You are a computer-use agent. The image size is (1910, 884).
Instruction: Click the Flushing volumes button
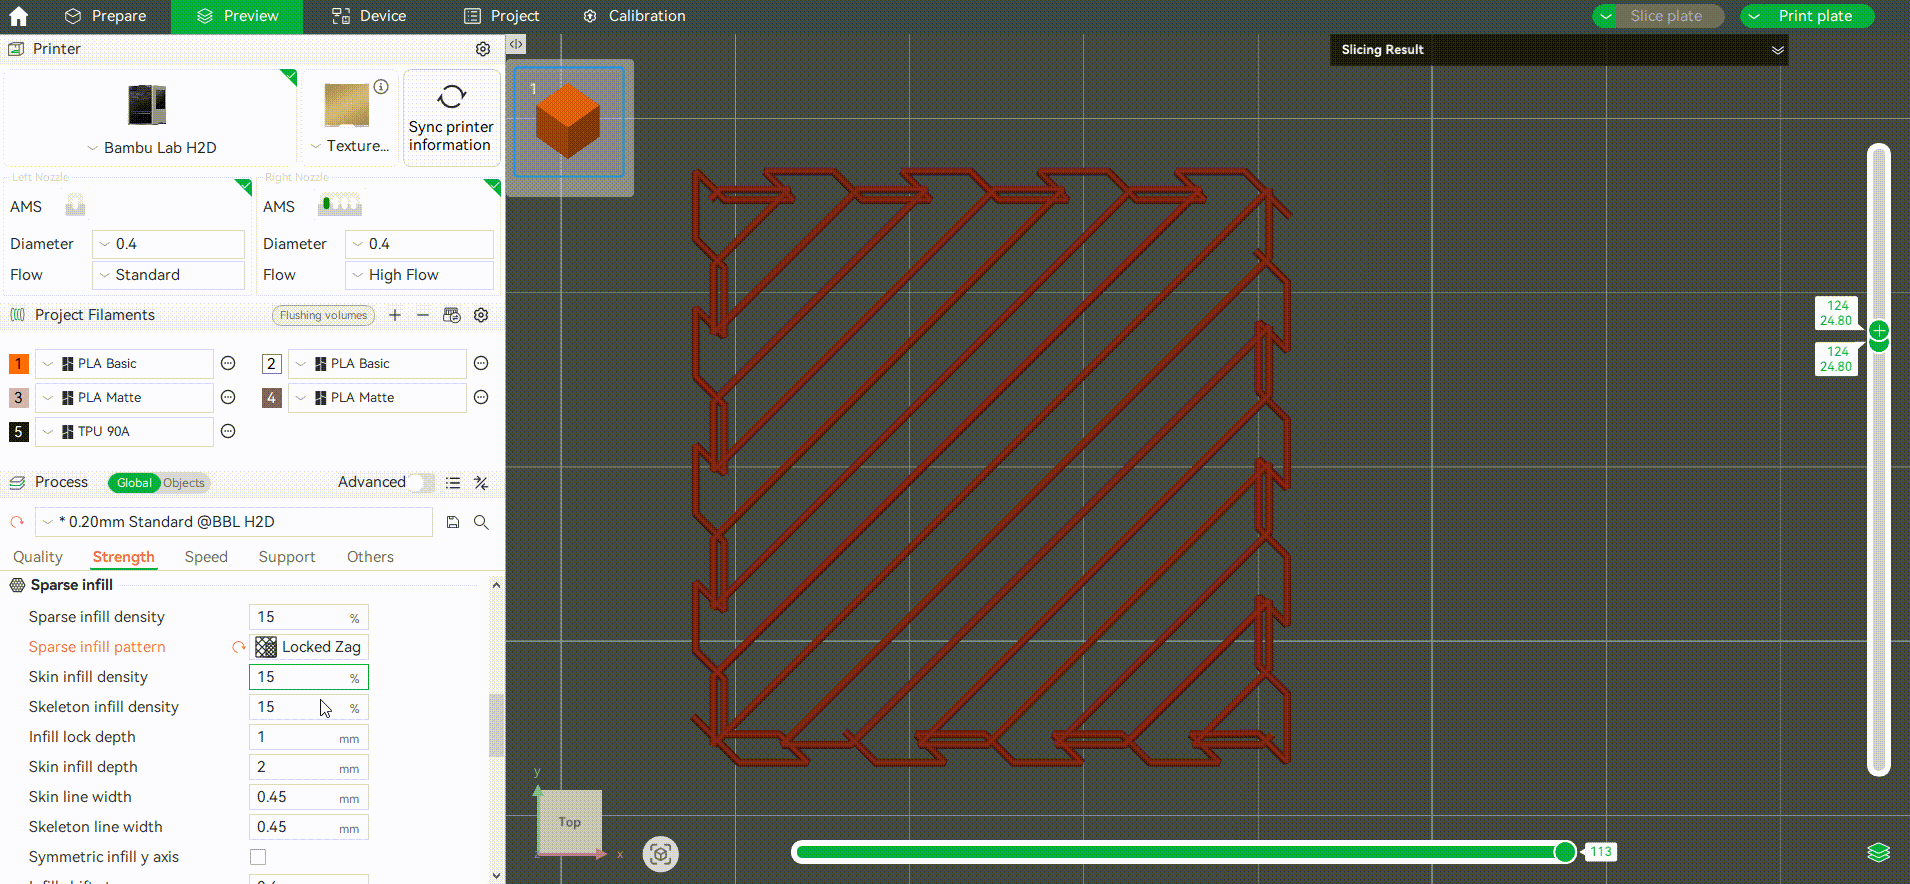pos(323,315)
